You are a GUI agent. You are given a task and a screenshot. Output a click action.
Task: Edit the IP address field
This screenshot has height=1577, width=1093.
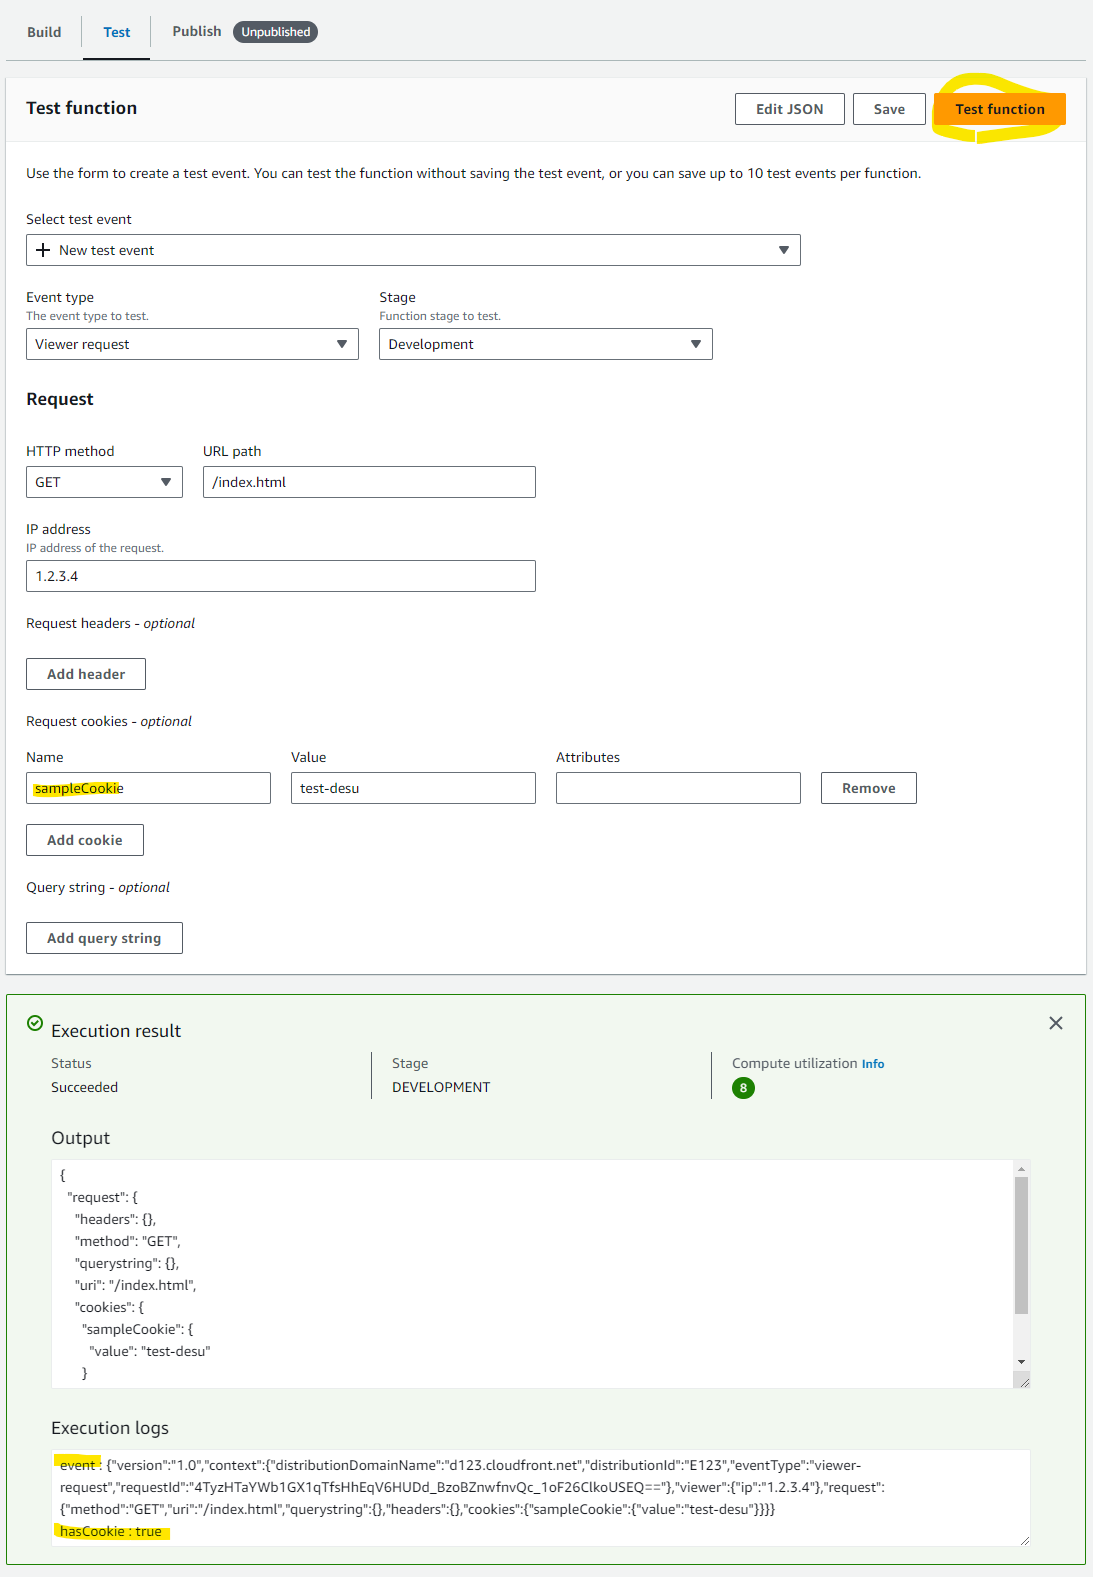click(x=281, y=576)
